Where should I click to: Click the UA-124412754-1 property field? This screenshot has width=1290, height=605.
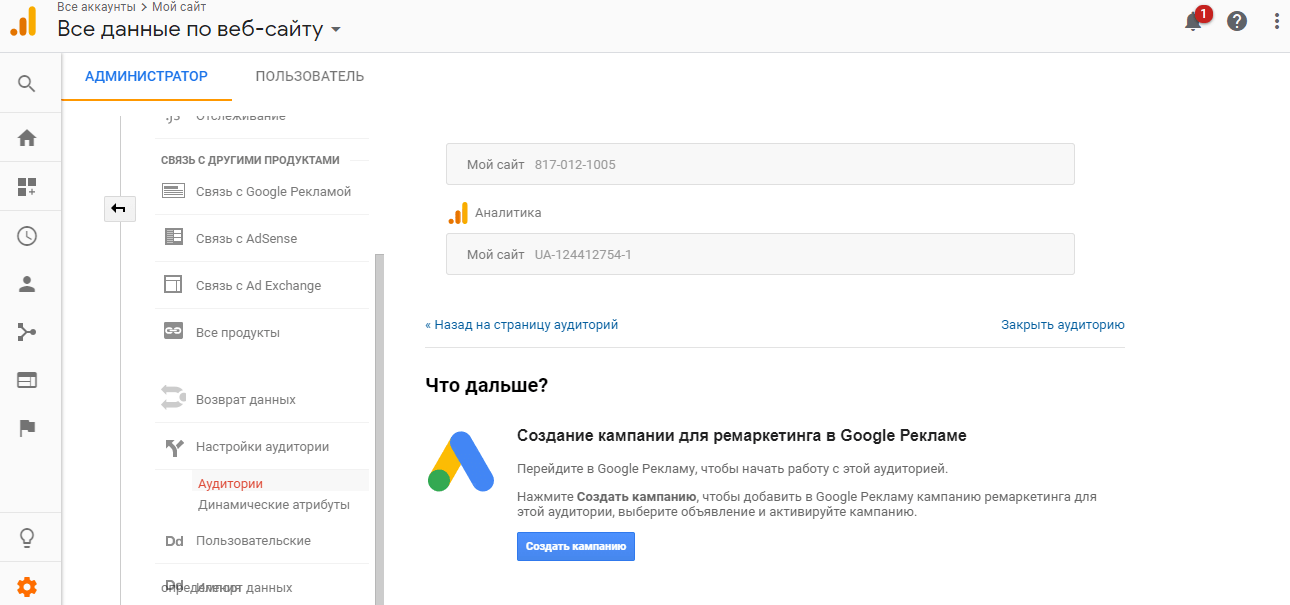pyautogui.click(x=760, y=254)
